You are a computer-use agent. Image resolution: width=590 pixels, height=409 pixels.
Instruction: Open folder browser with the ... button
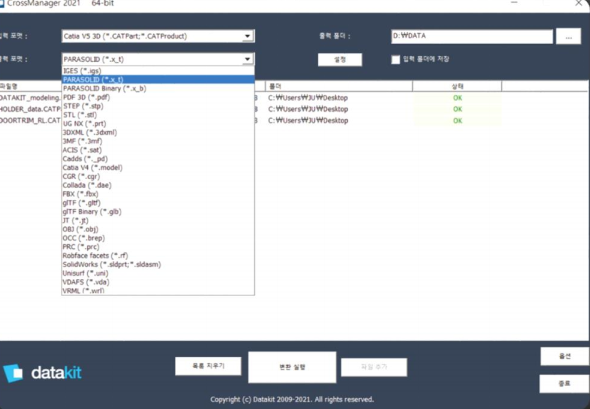(568, 37)
